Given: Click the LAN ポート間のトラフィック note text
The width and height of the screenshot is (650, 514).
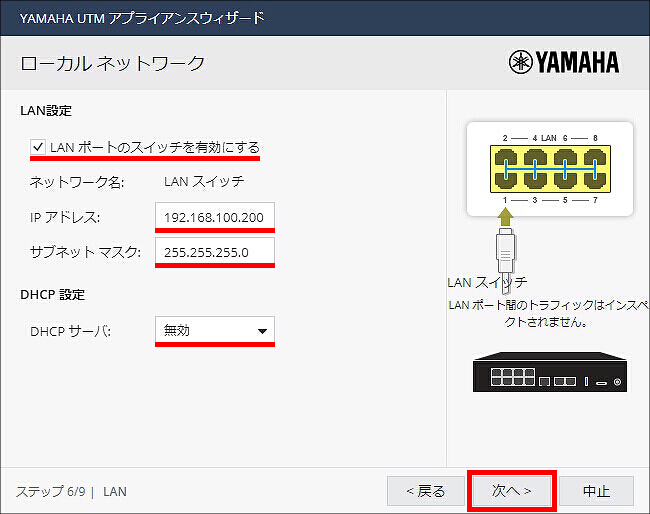Looking at the screenshot, I should tap(548, 313).
